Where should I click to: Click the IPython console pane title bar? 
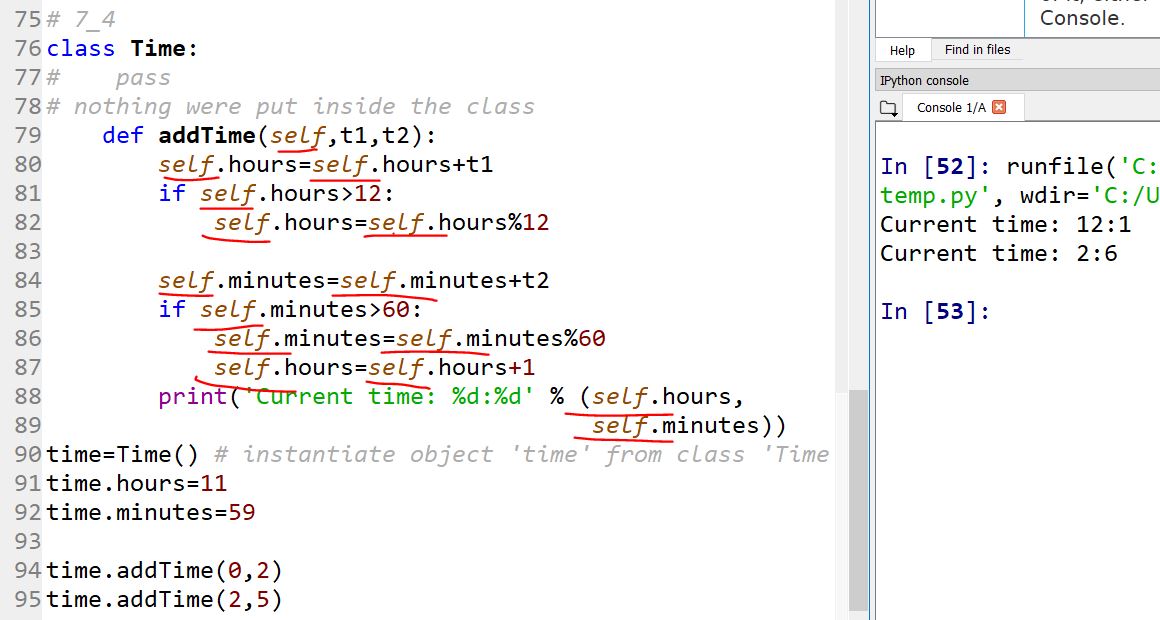click(x=1015, y=80)
